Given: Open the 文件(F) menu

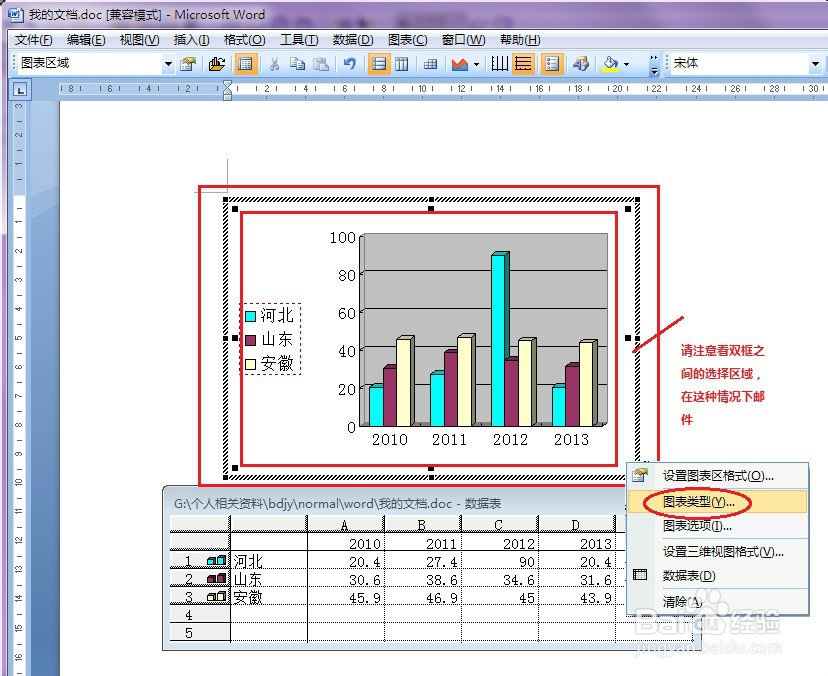Looking at the screenshot, I should coord(33,40).
